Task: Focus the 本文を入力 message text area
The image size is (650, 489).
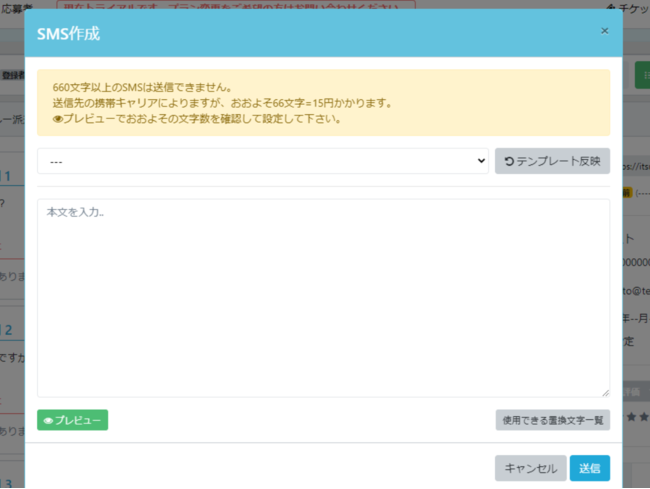Action: pos(323,297)
